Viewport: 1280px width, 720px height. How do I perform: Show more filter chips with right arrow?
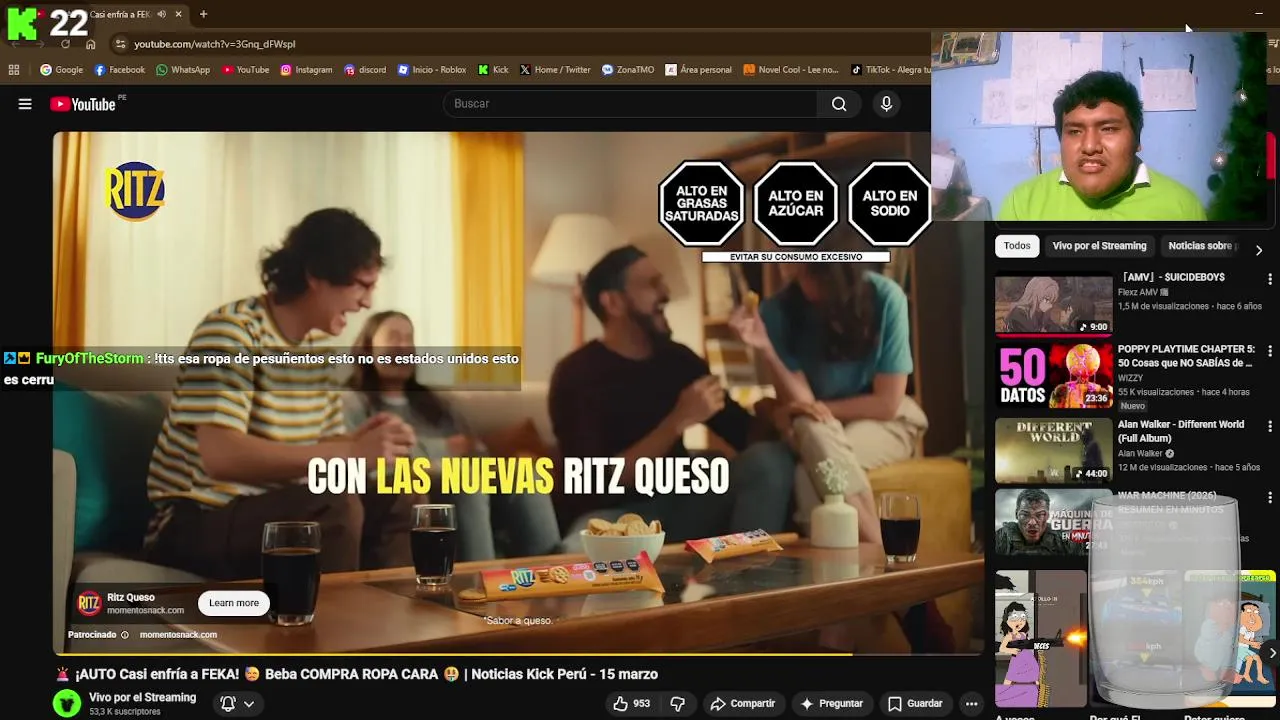(x=1259, y=250)
